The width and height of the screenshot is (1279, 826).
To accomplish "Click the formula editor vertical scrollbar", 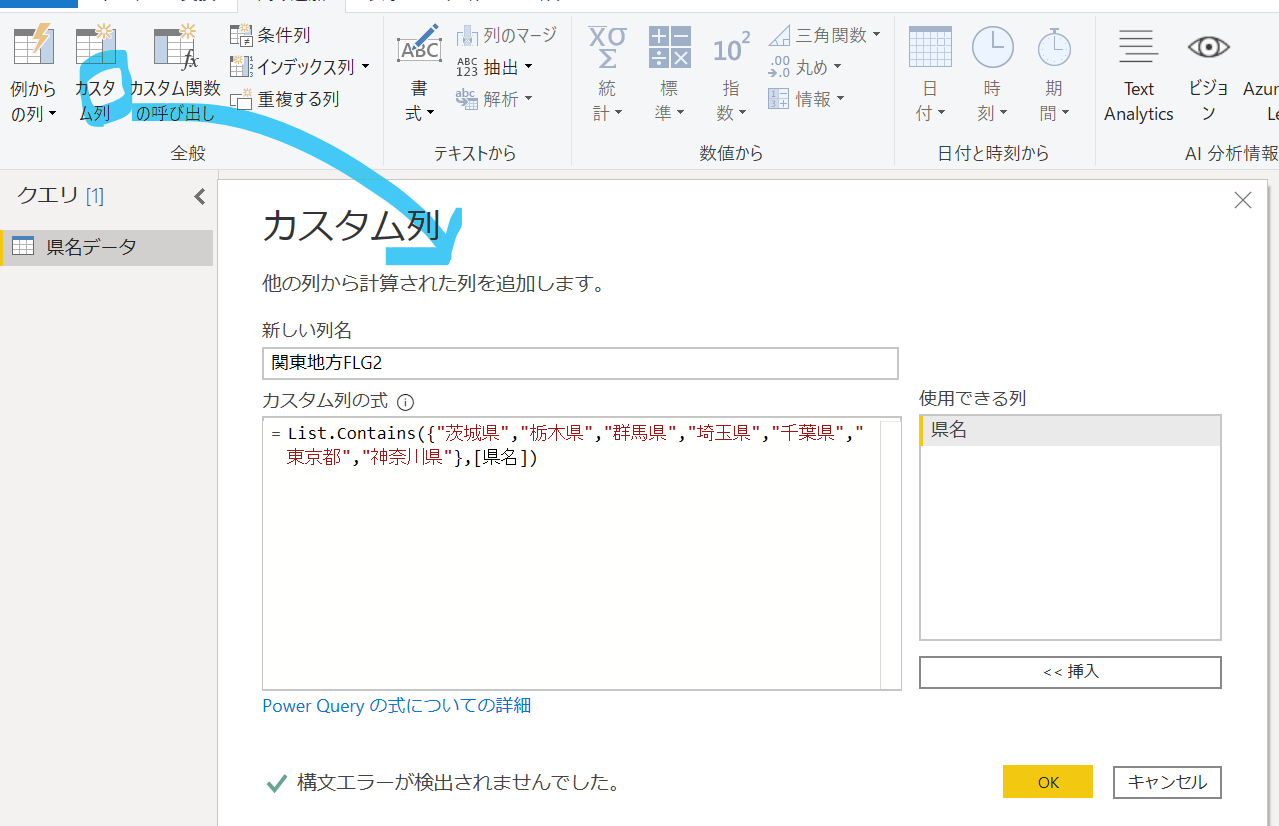I will point(890,553).
